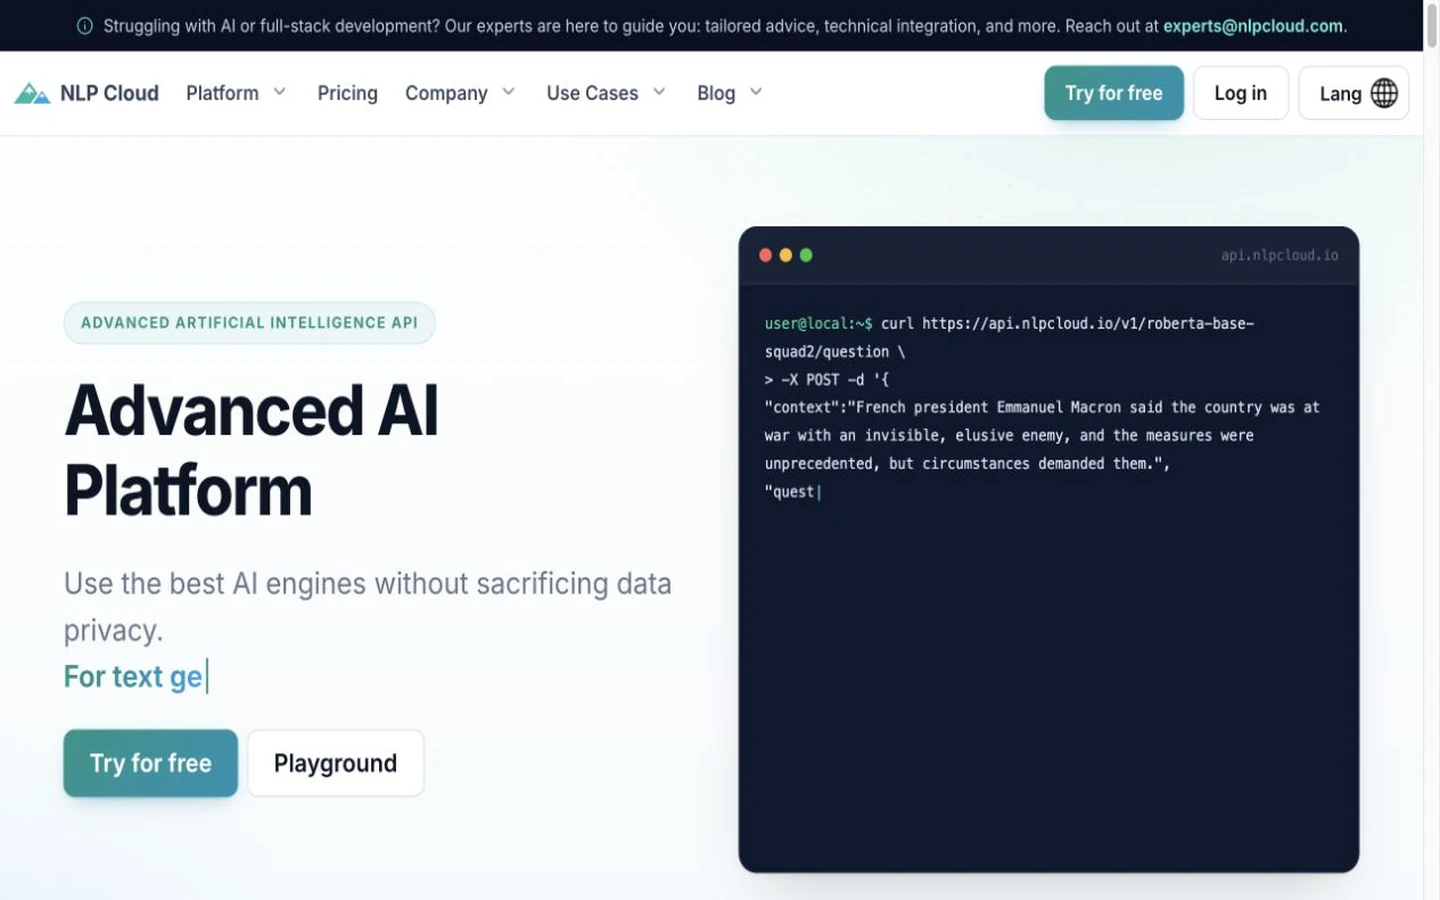The height and width of the screenshot is (900, 1440).
Task: Click the Advanced AI Platform heading
Action: click(252, 450)
